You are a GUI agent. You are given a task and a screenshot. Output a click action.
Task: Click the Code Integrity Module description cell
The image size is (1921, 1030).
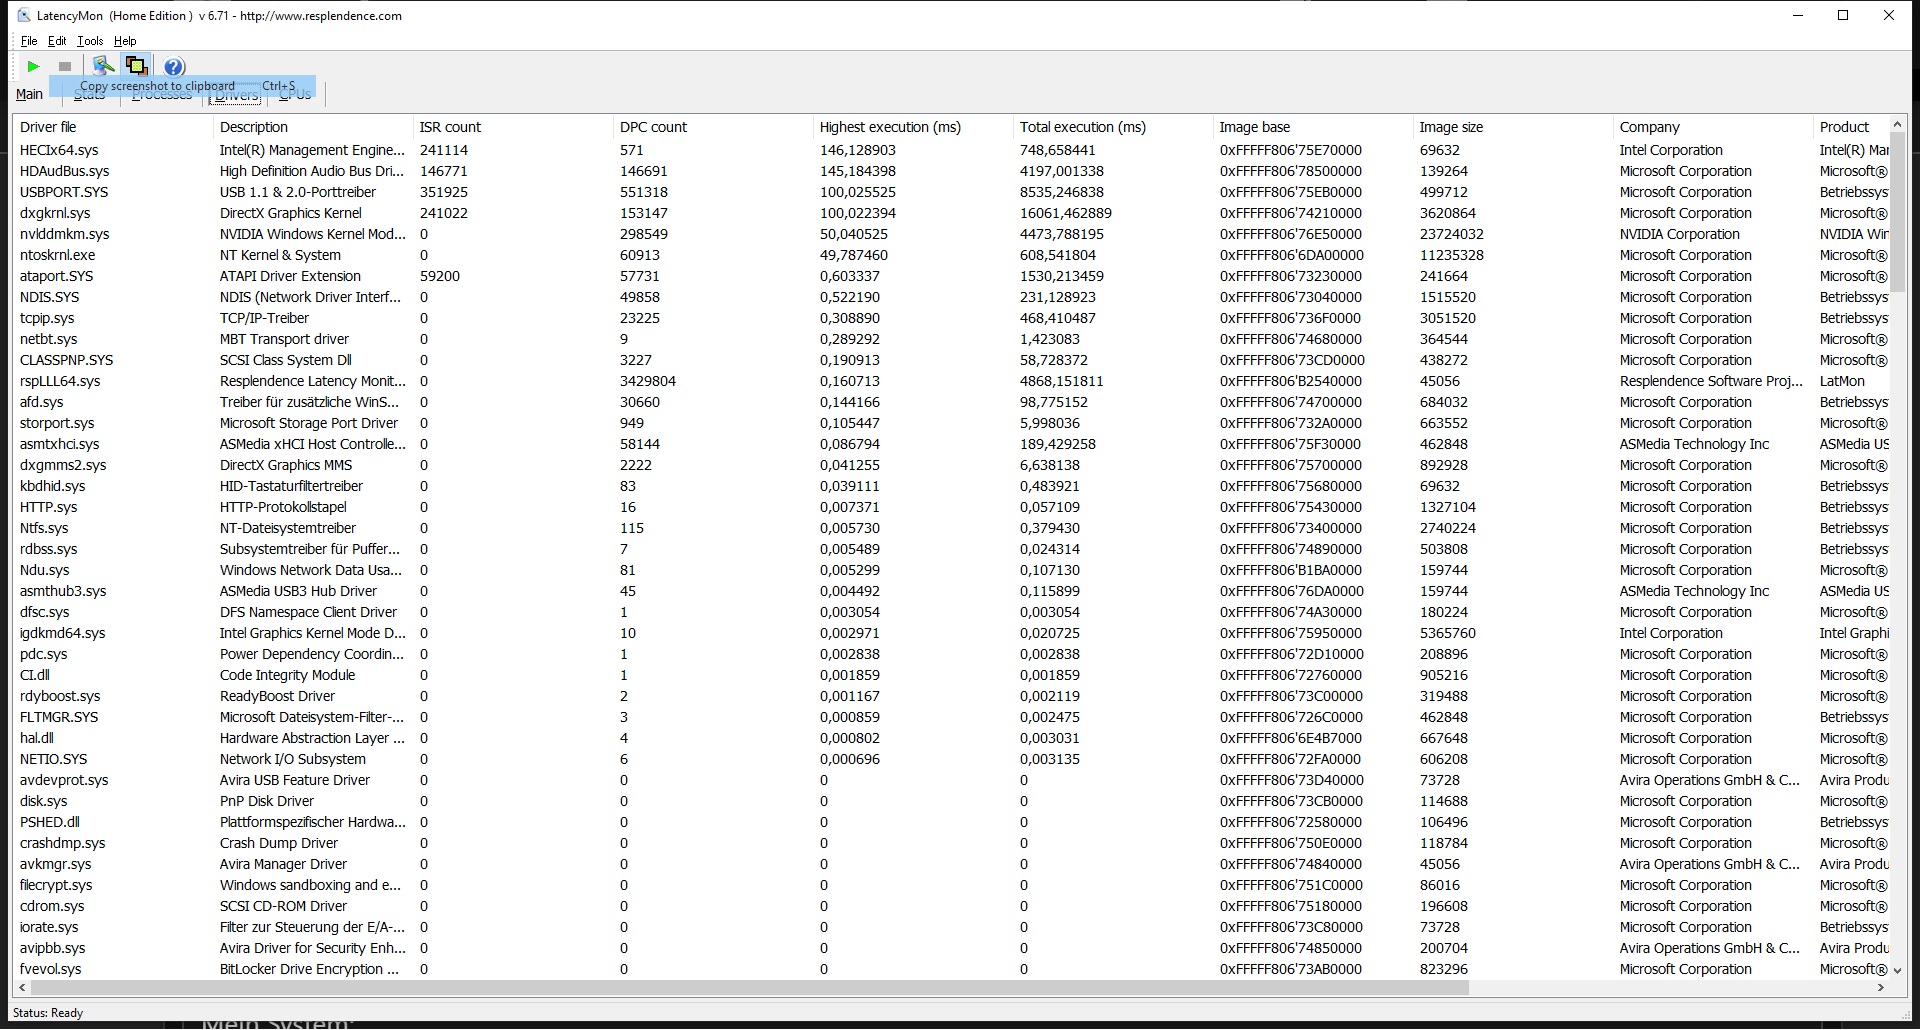287,675
